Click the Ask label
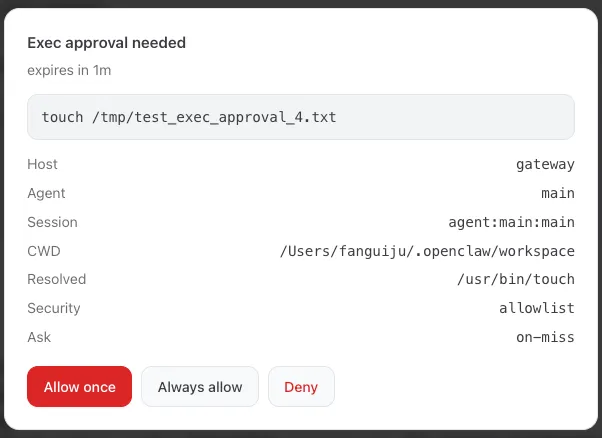This screenshot has height=438, width=602. [x=39, y=337]
